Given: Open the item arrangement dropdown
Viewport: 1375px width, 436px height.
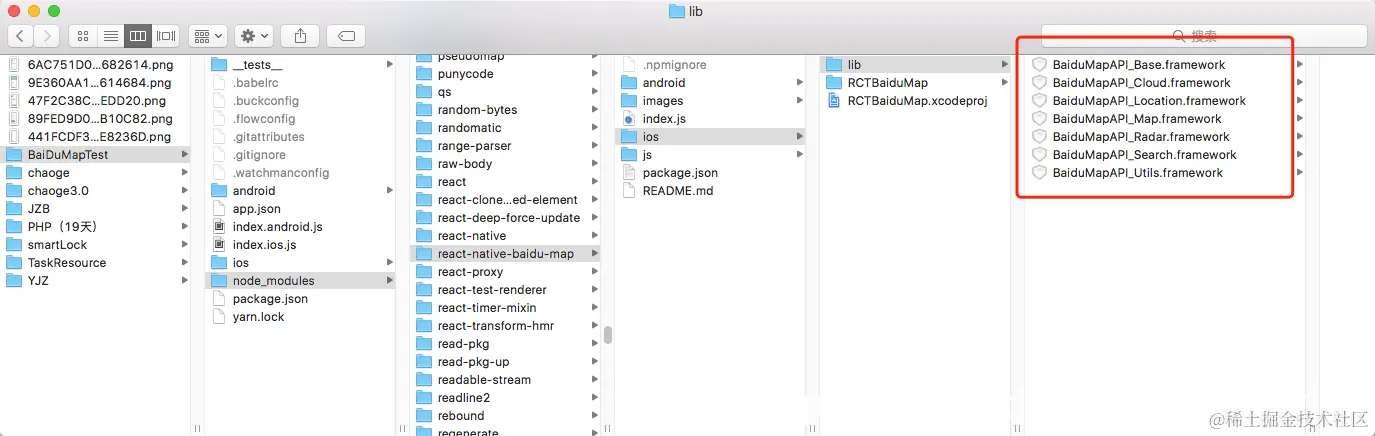Looking at the screenshot, I should pos(208,36).
